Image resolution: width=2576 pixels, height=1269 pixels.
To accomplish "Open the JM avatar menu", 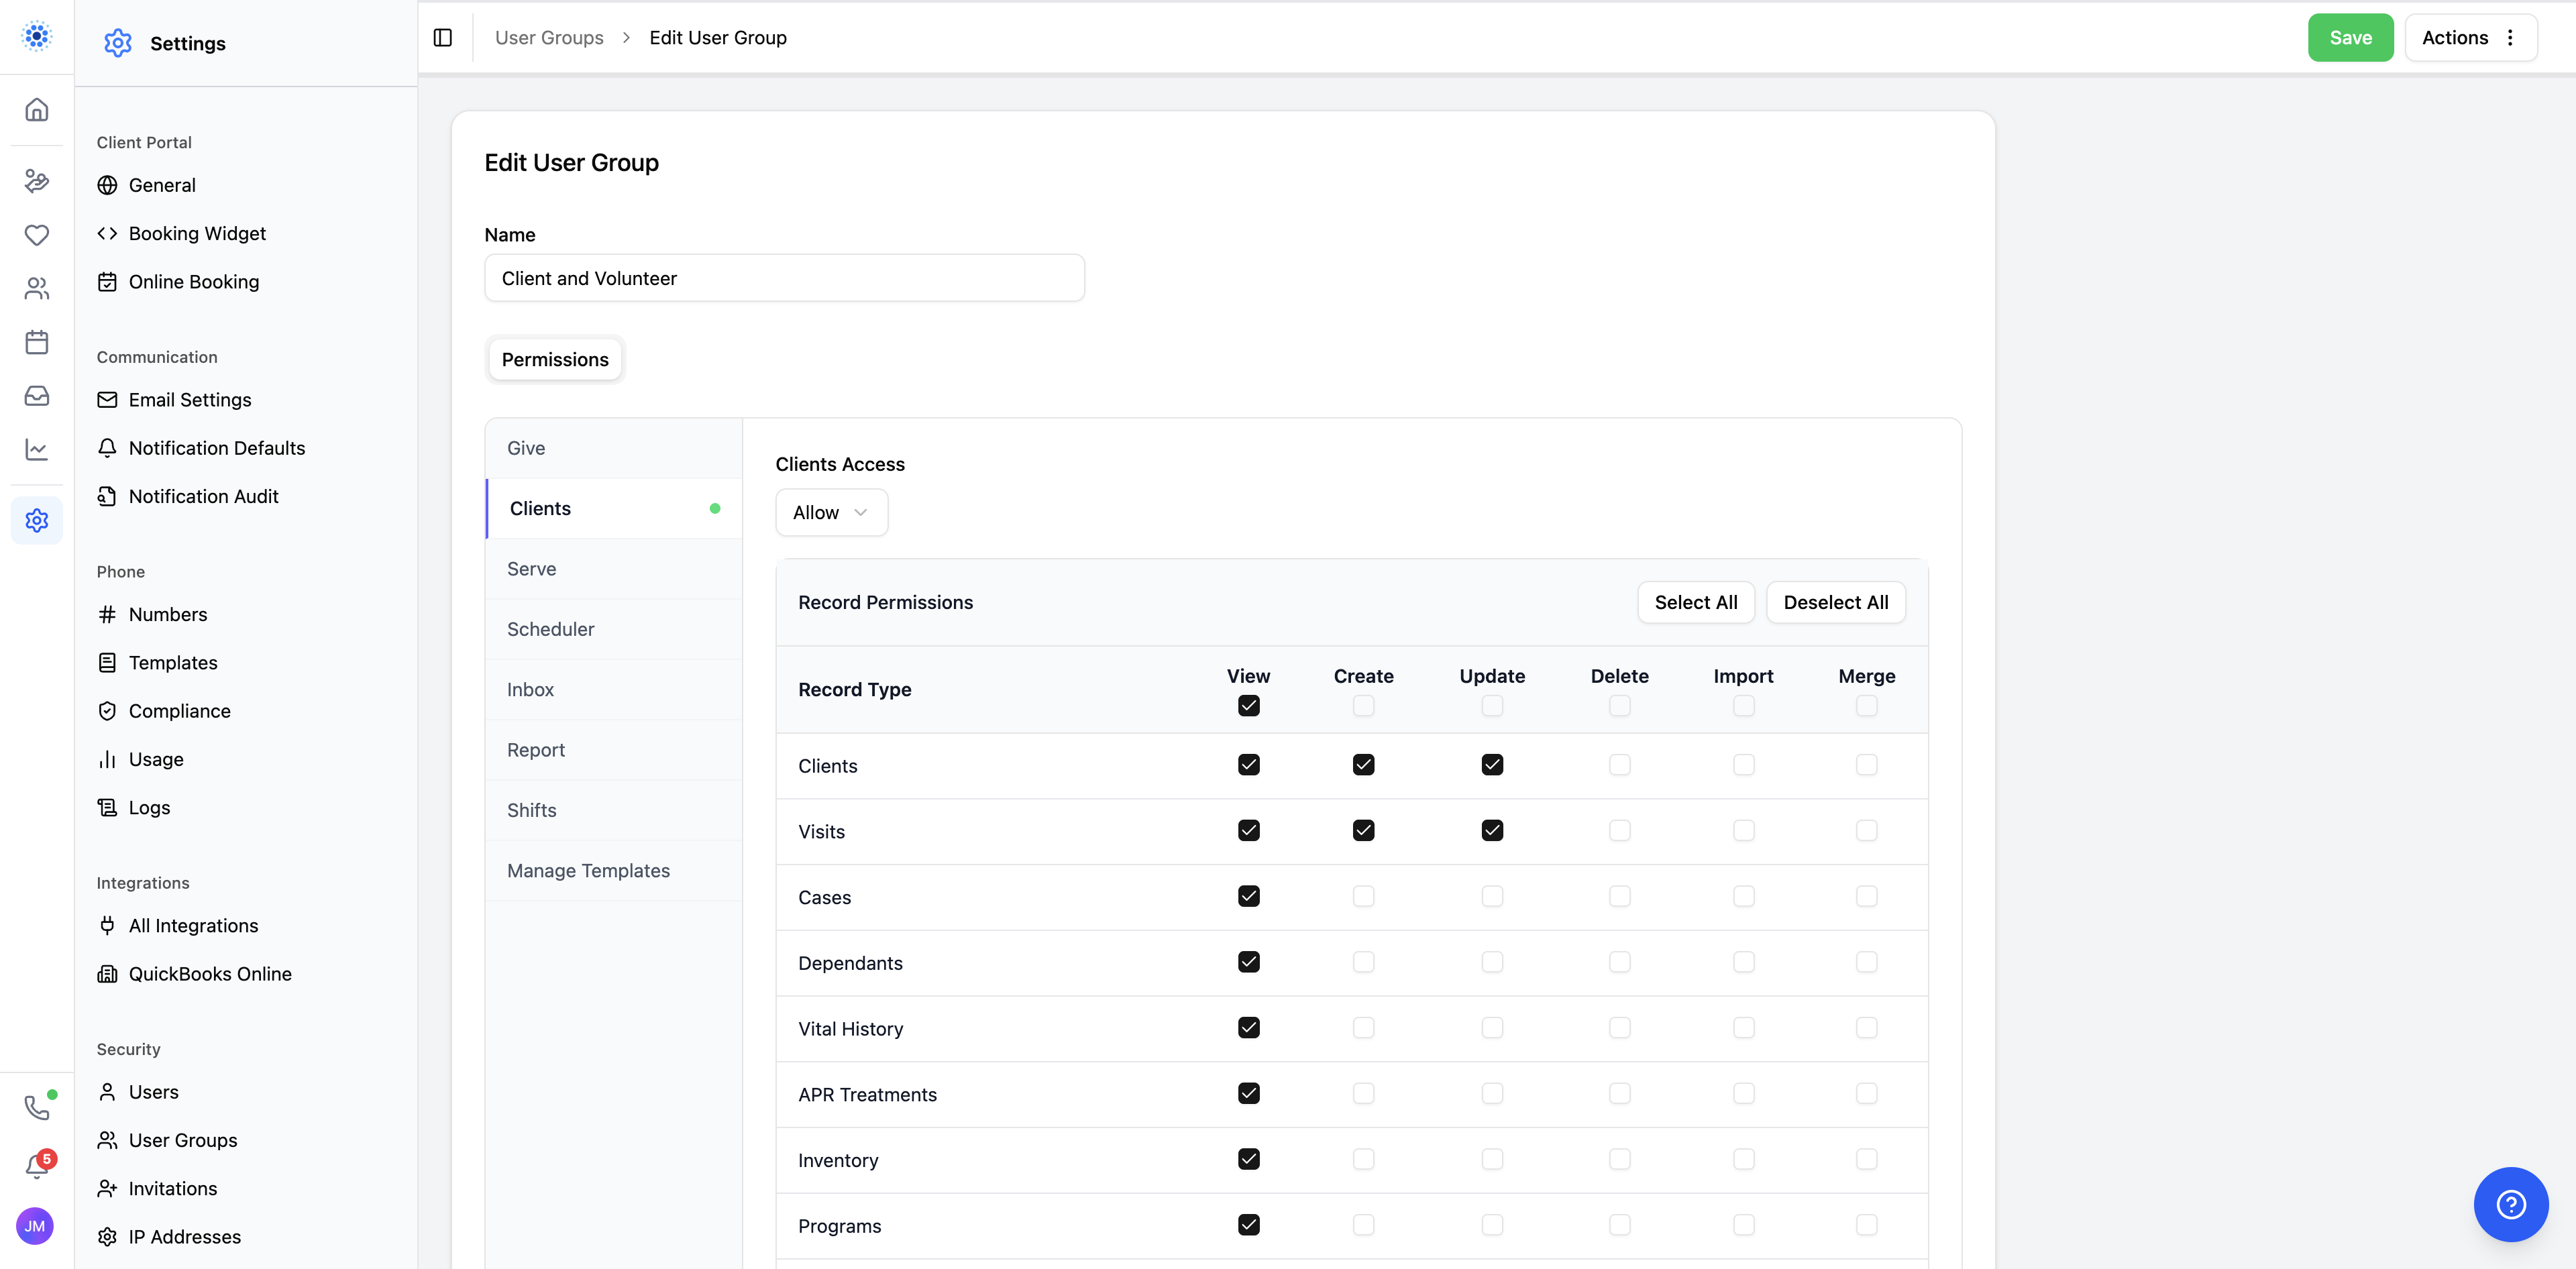I will click(35, 1226).
